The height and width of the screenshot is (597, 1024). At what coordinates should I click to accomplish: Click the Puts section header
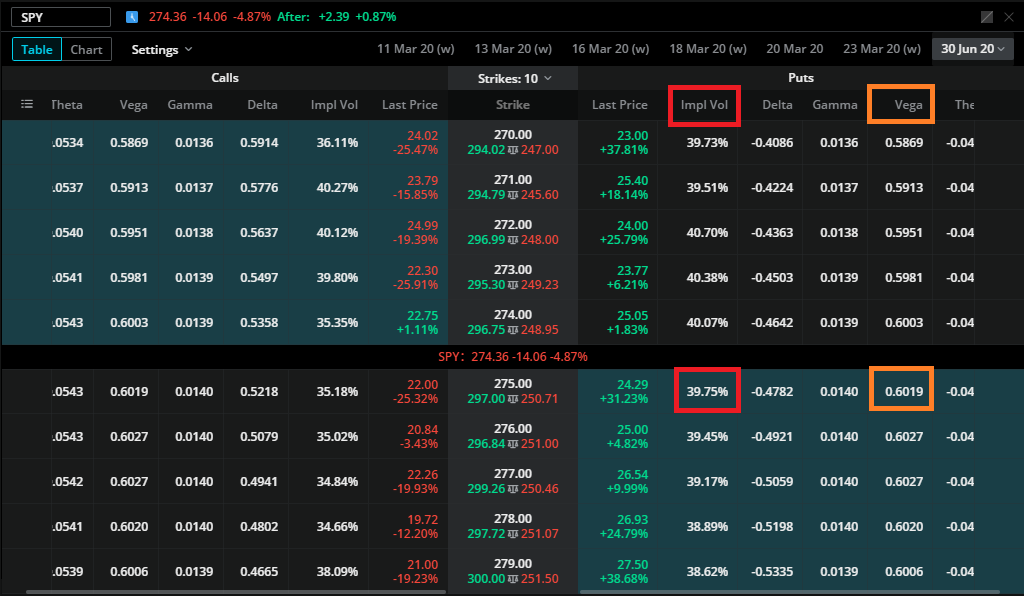(801, 78)
